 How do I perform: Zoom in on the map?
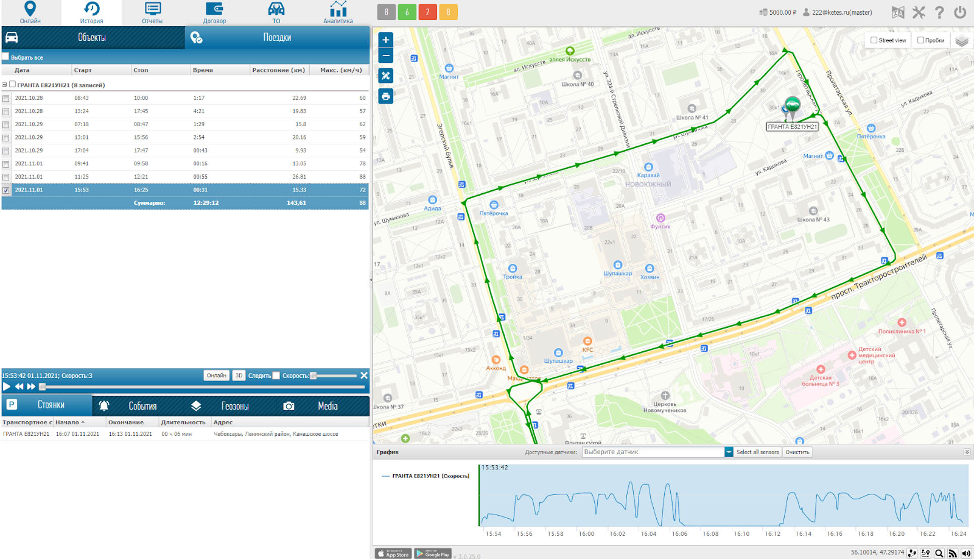tap(386, 40)
